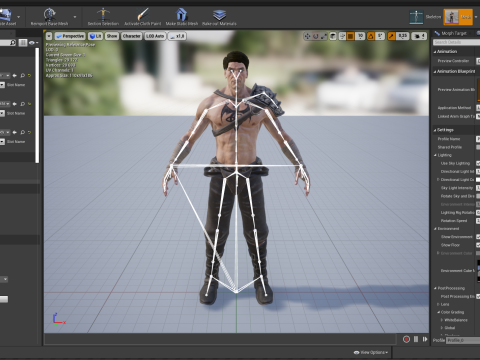
Task: Expand the Lens subsection
Action: (x=438, y=304)
